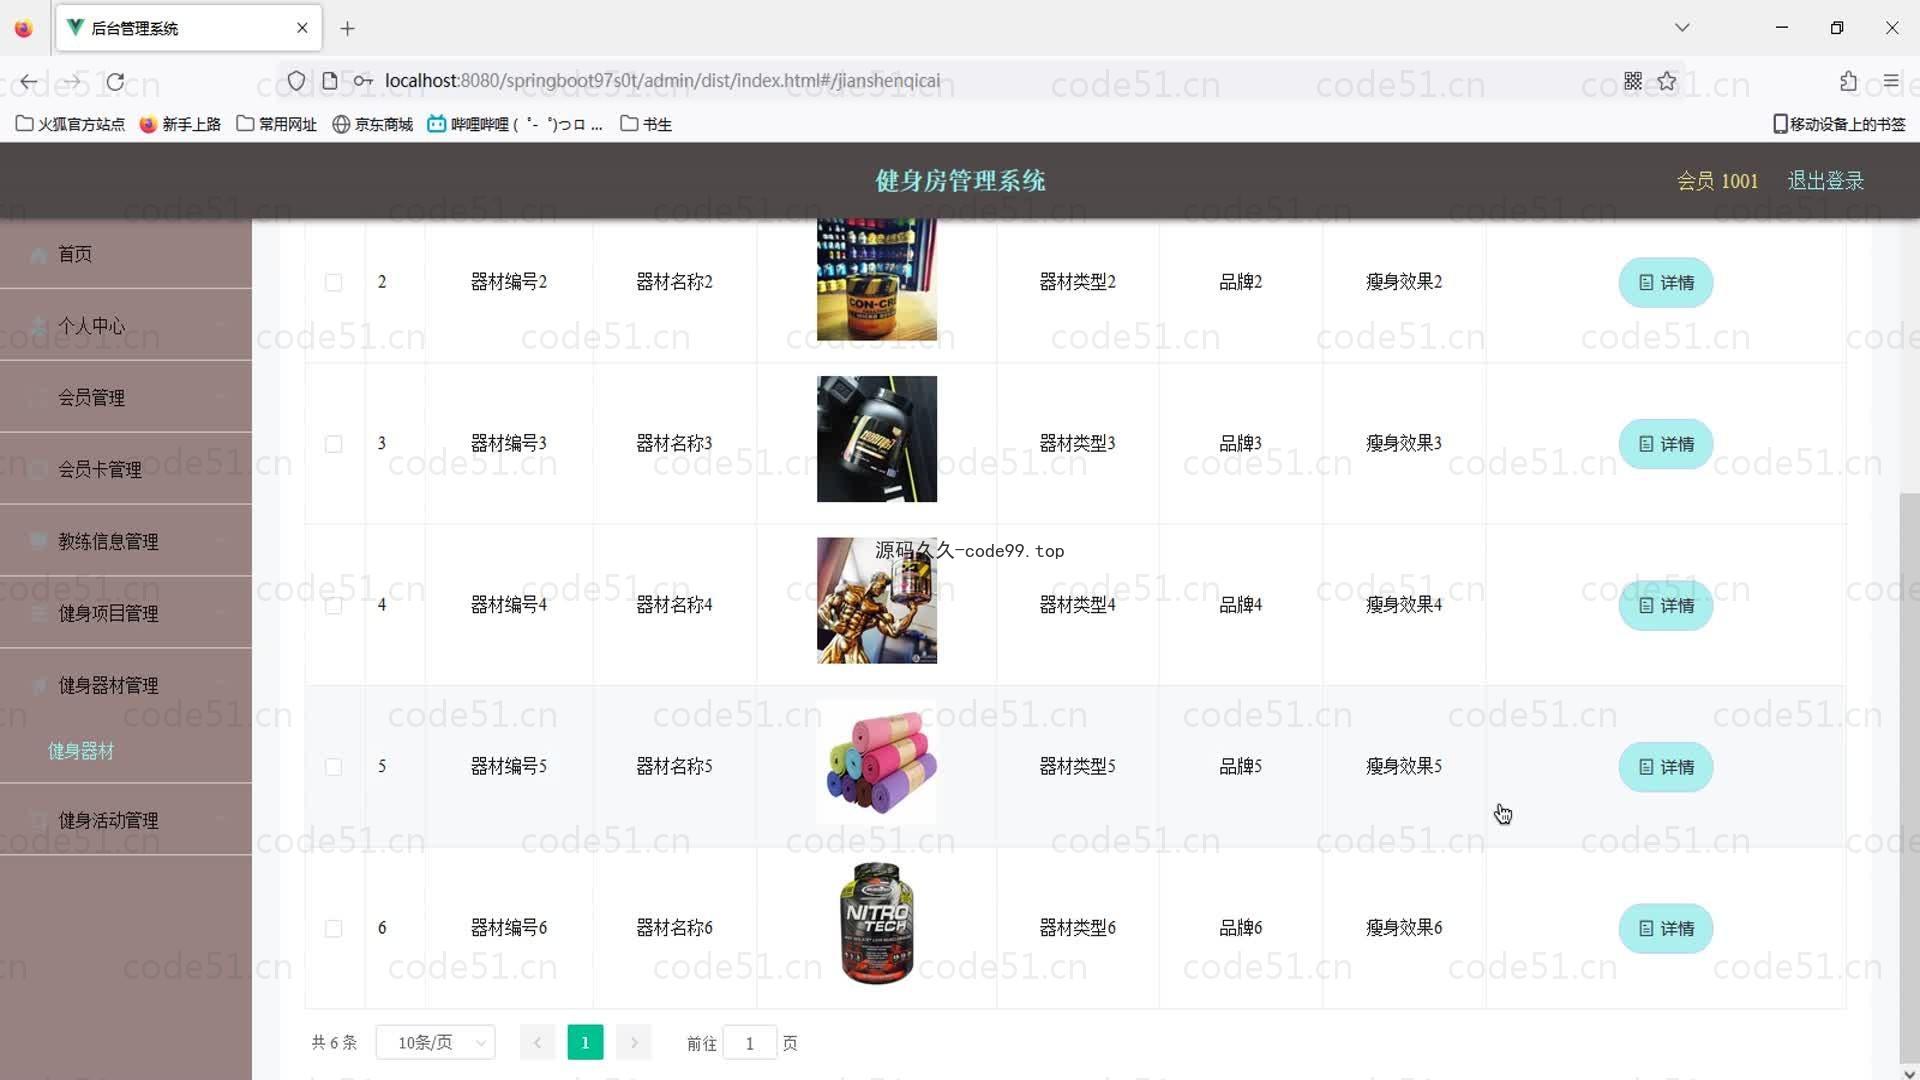1920x1080 pixels.
Task: Click the black protein jar image in row 3
Action: (877, 439)
